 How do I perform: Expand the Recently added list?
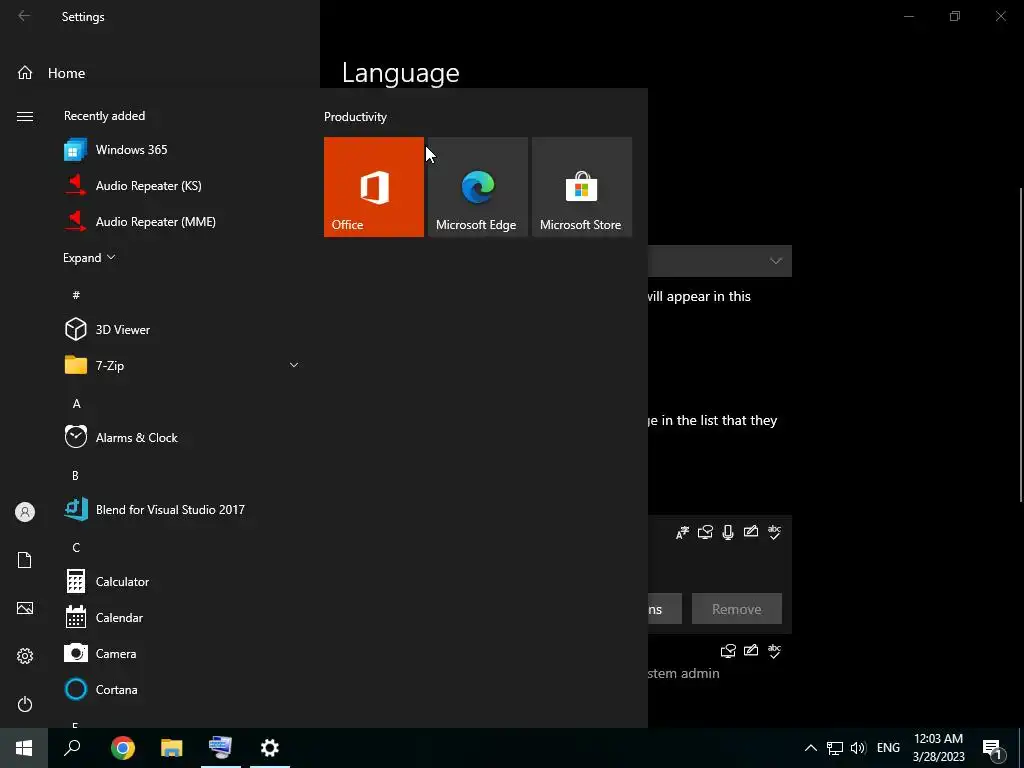click(89, 258)
